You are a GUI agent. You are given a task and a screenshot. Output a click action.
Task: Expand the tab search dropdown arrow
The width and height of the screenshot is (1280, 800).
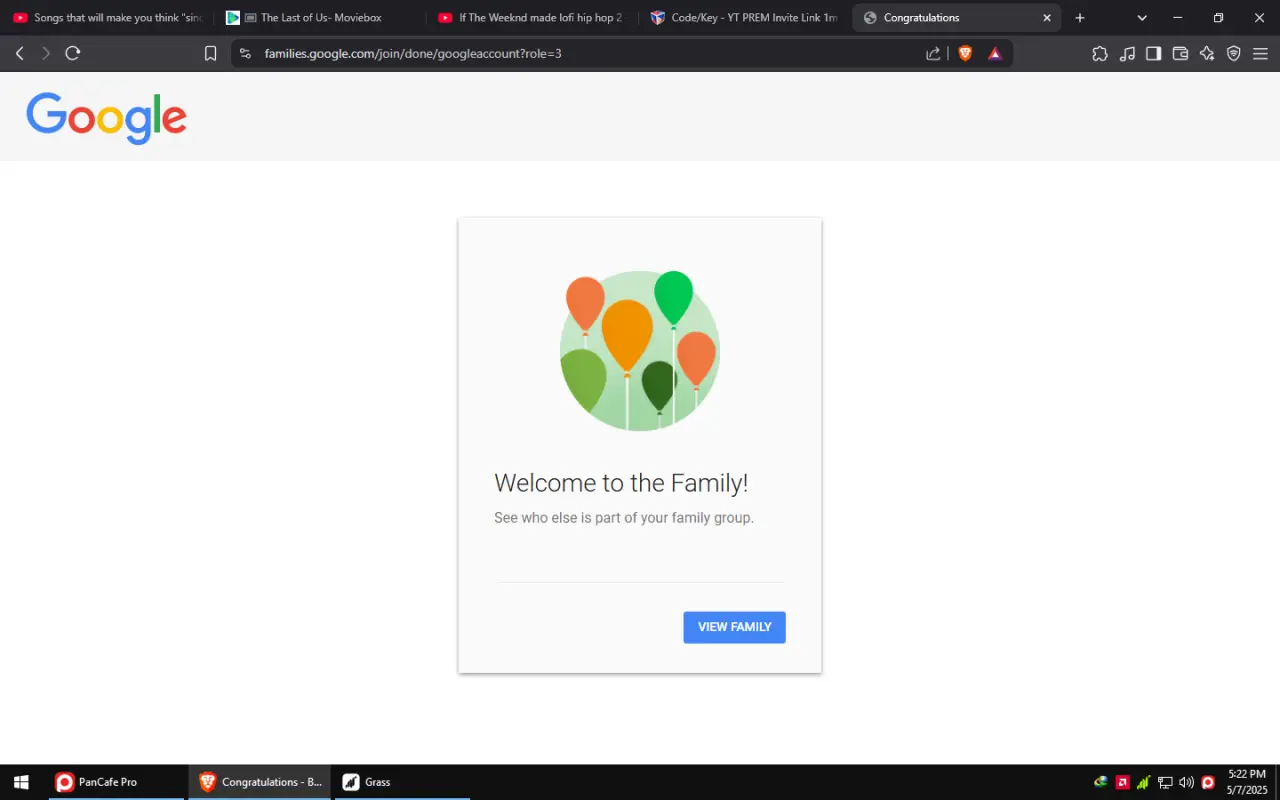1142,18
